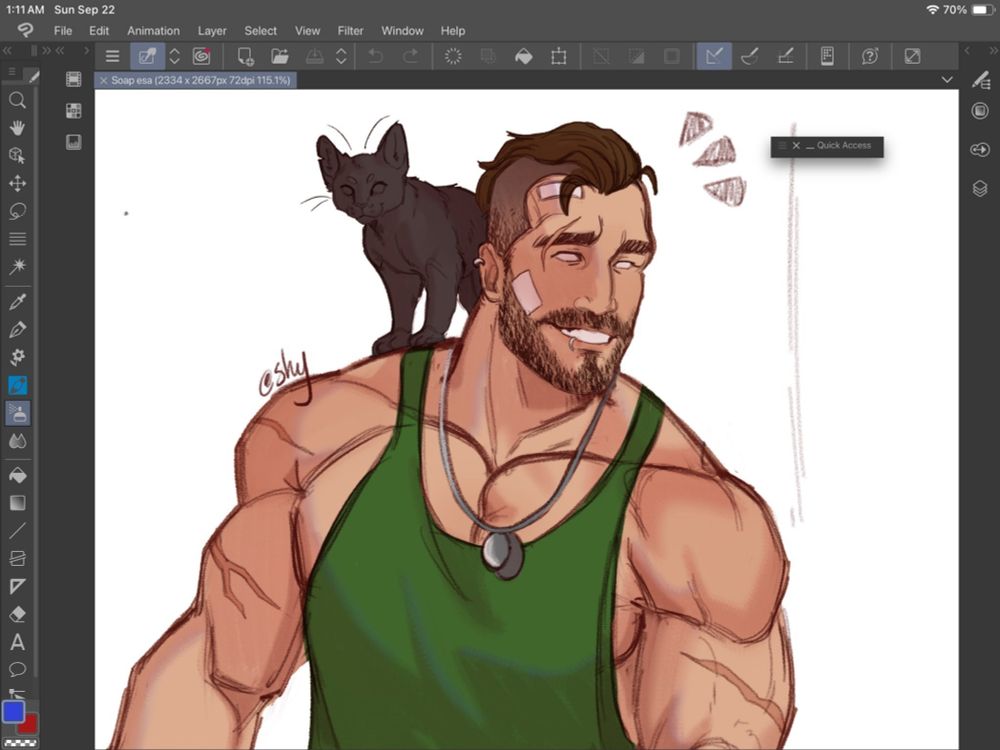Image resolution: width=1000 pixels, height=750 pixels.
Task: Select the Figure line tool
Action: pos(17,531)
